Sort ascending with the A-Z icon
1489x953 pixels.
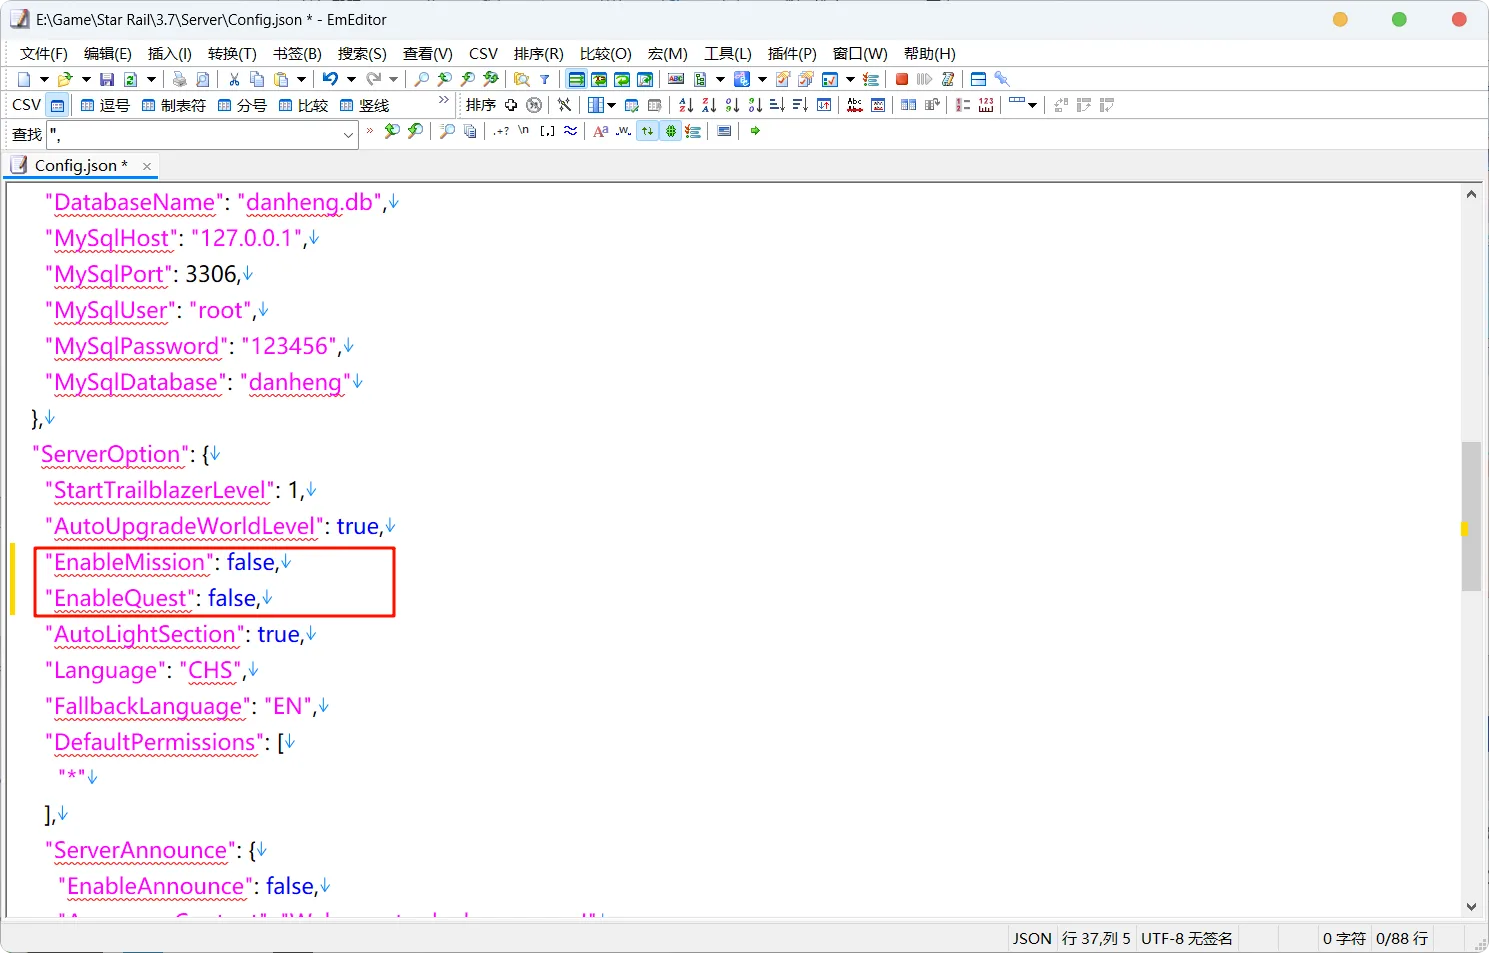685,105
